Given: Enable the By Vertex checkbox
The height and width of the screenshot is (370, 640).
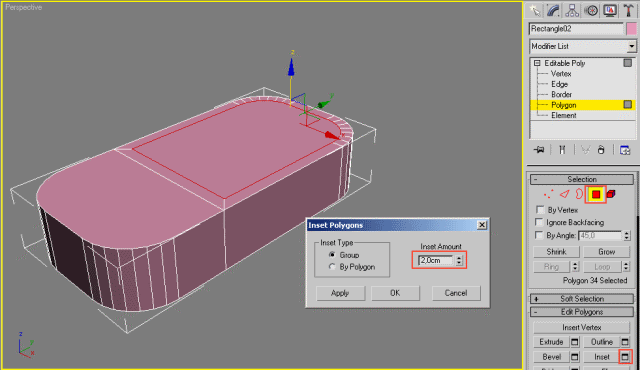Looking at the screenshot, I should click(540, 210).
